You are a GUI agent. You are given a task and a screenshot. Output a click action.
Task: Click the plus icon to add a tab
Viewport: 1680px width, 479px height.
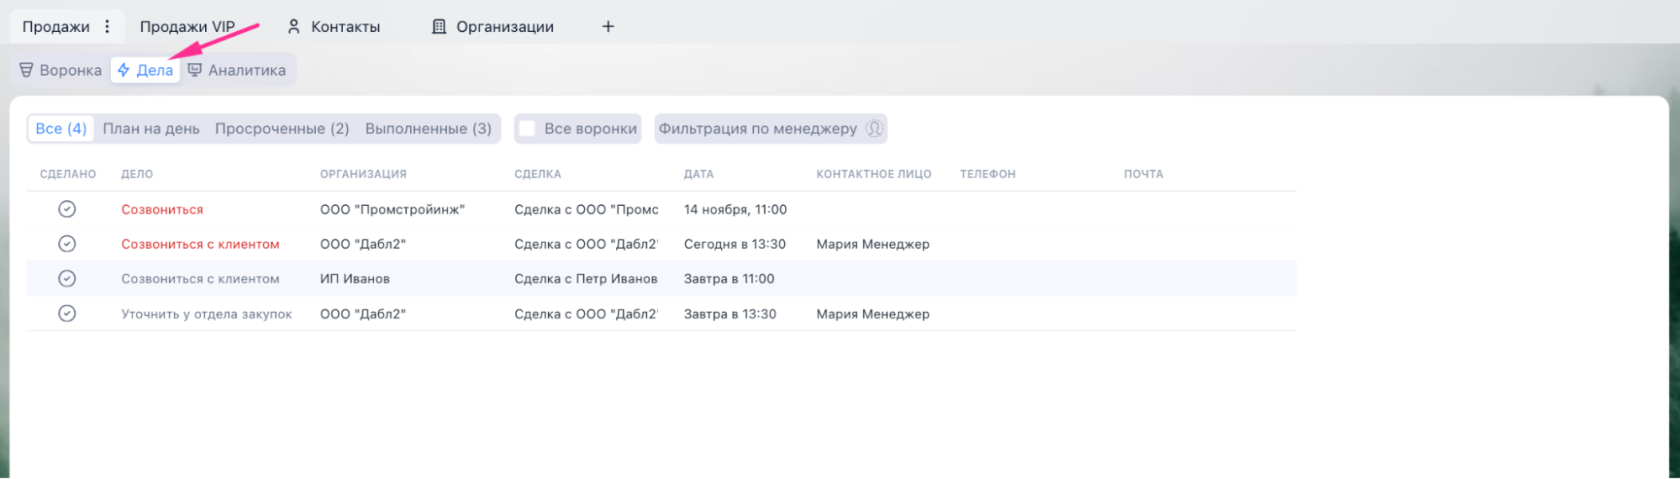[x=608, y=27]
